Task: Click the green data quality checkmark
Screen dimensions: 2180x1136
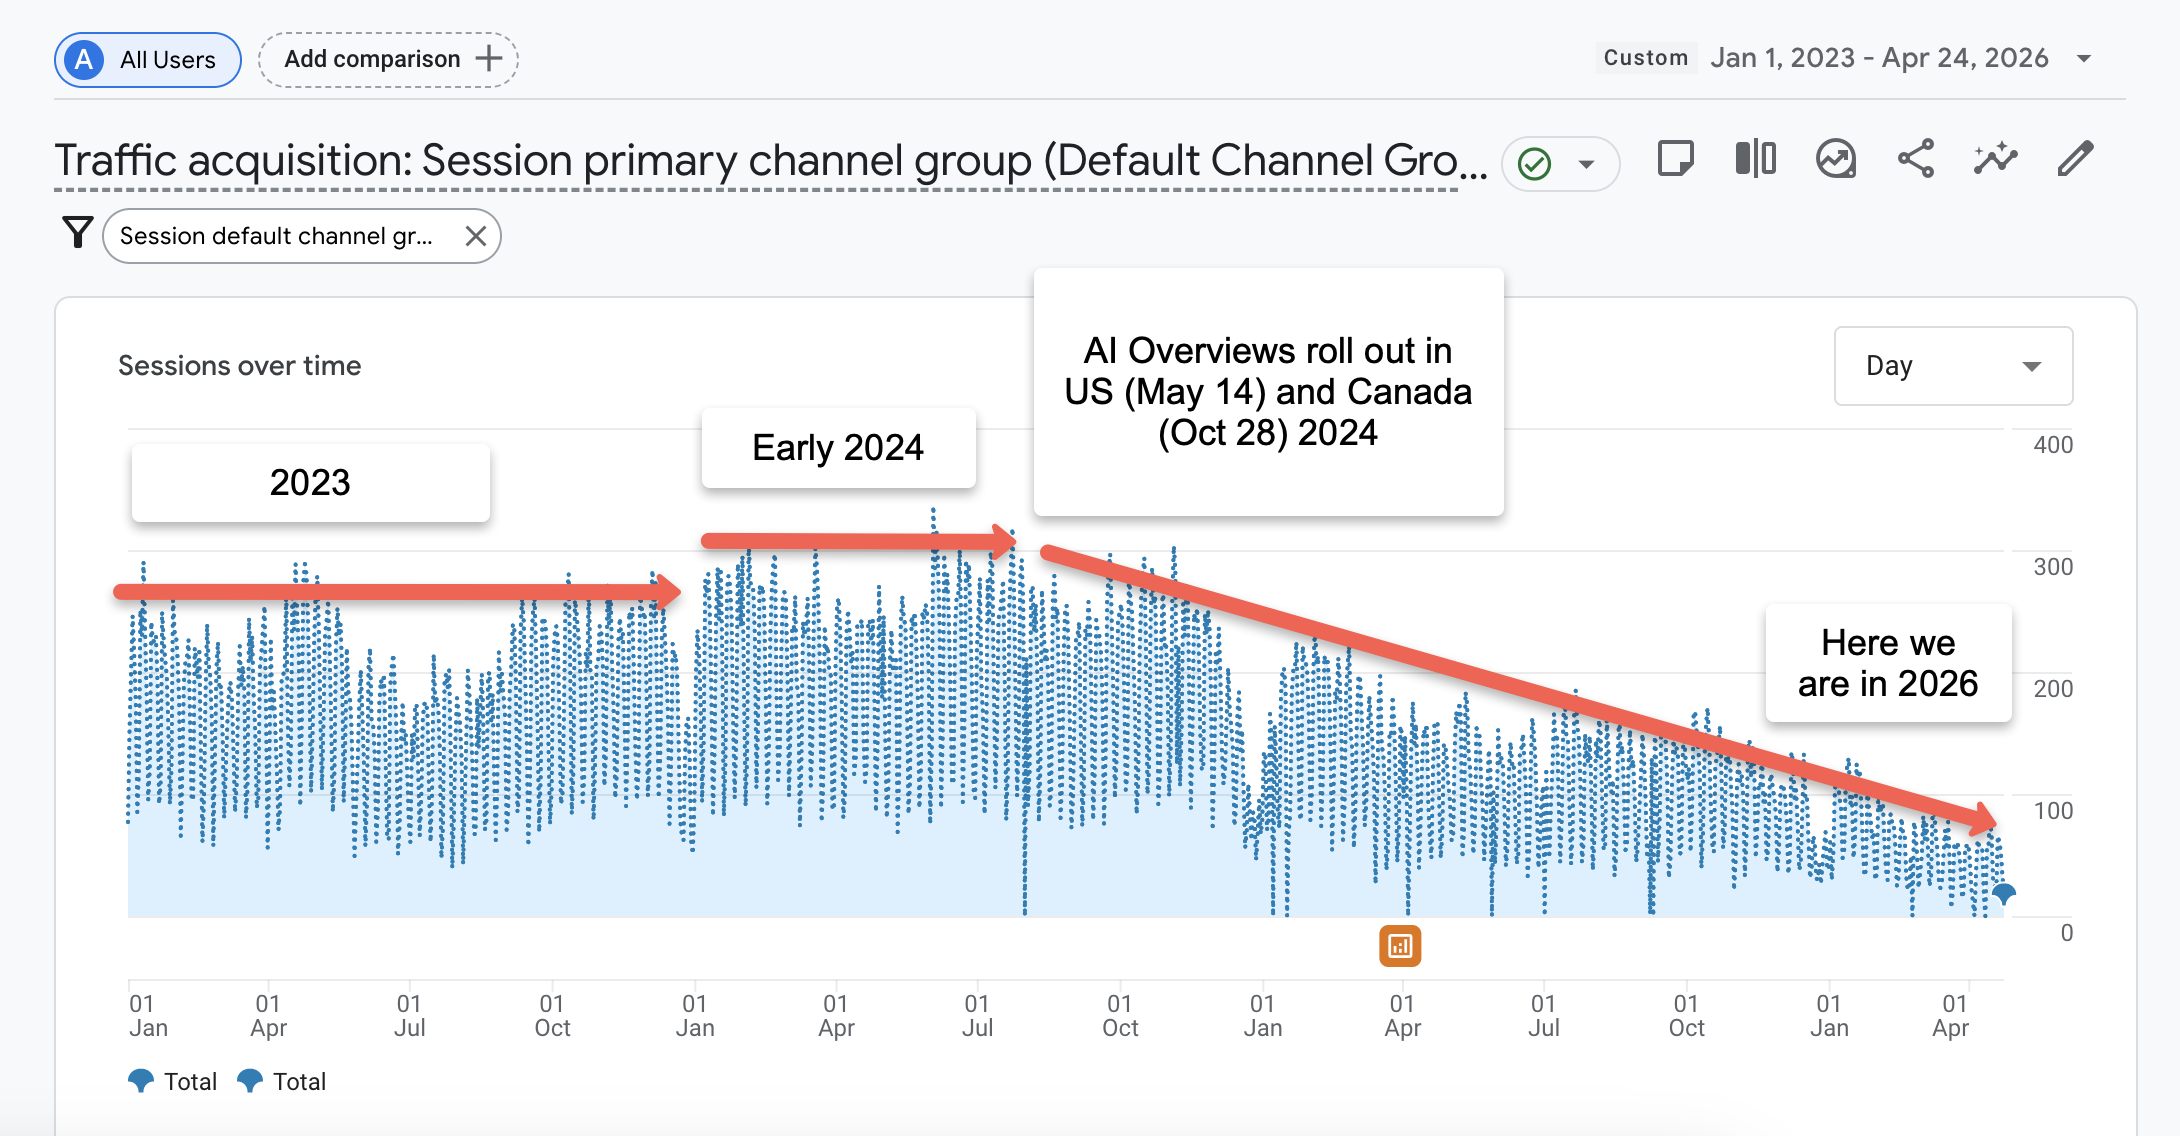Action: coord(1537,161)
